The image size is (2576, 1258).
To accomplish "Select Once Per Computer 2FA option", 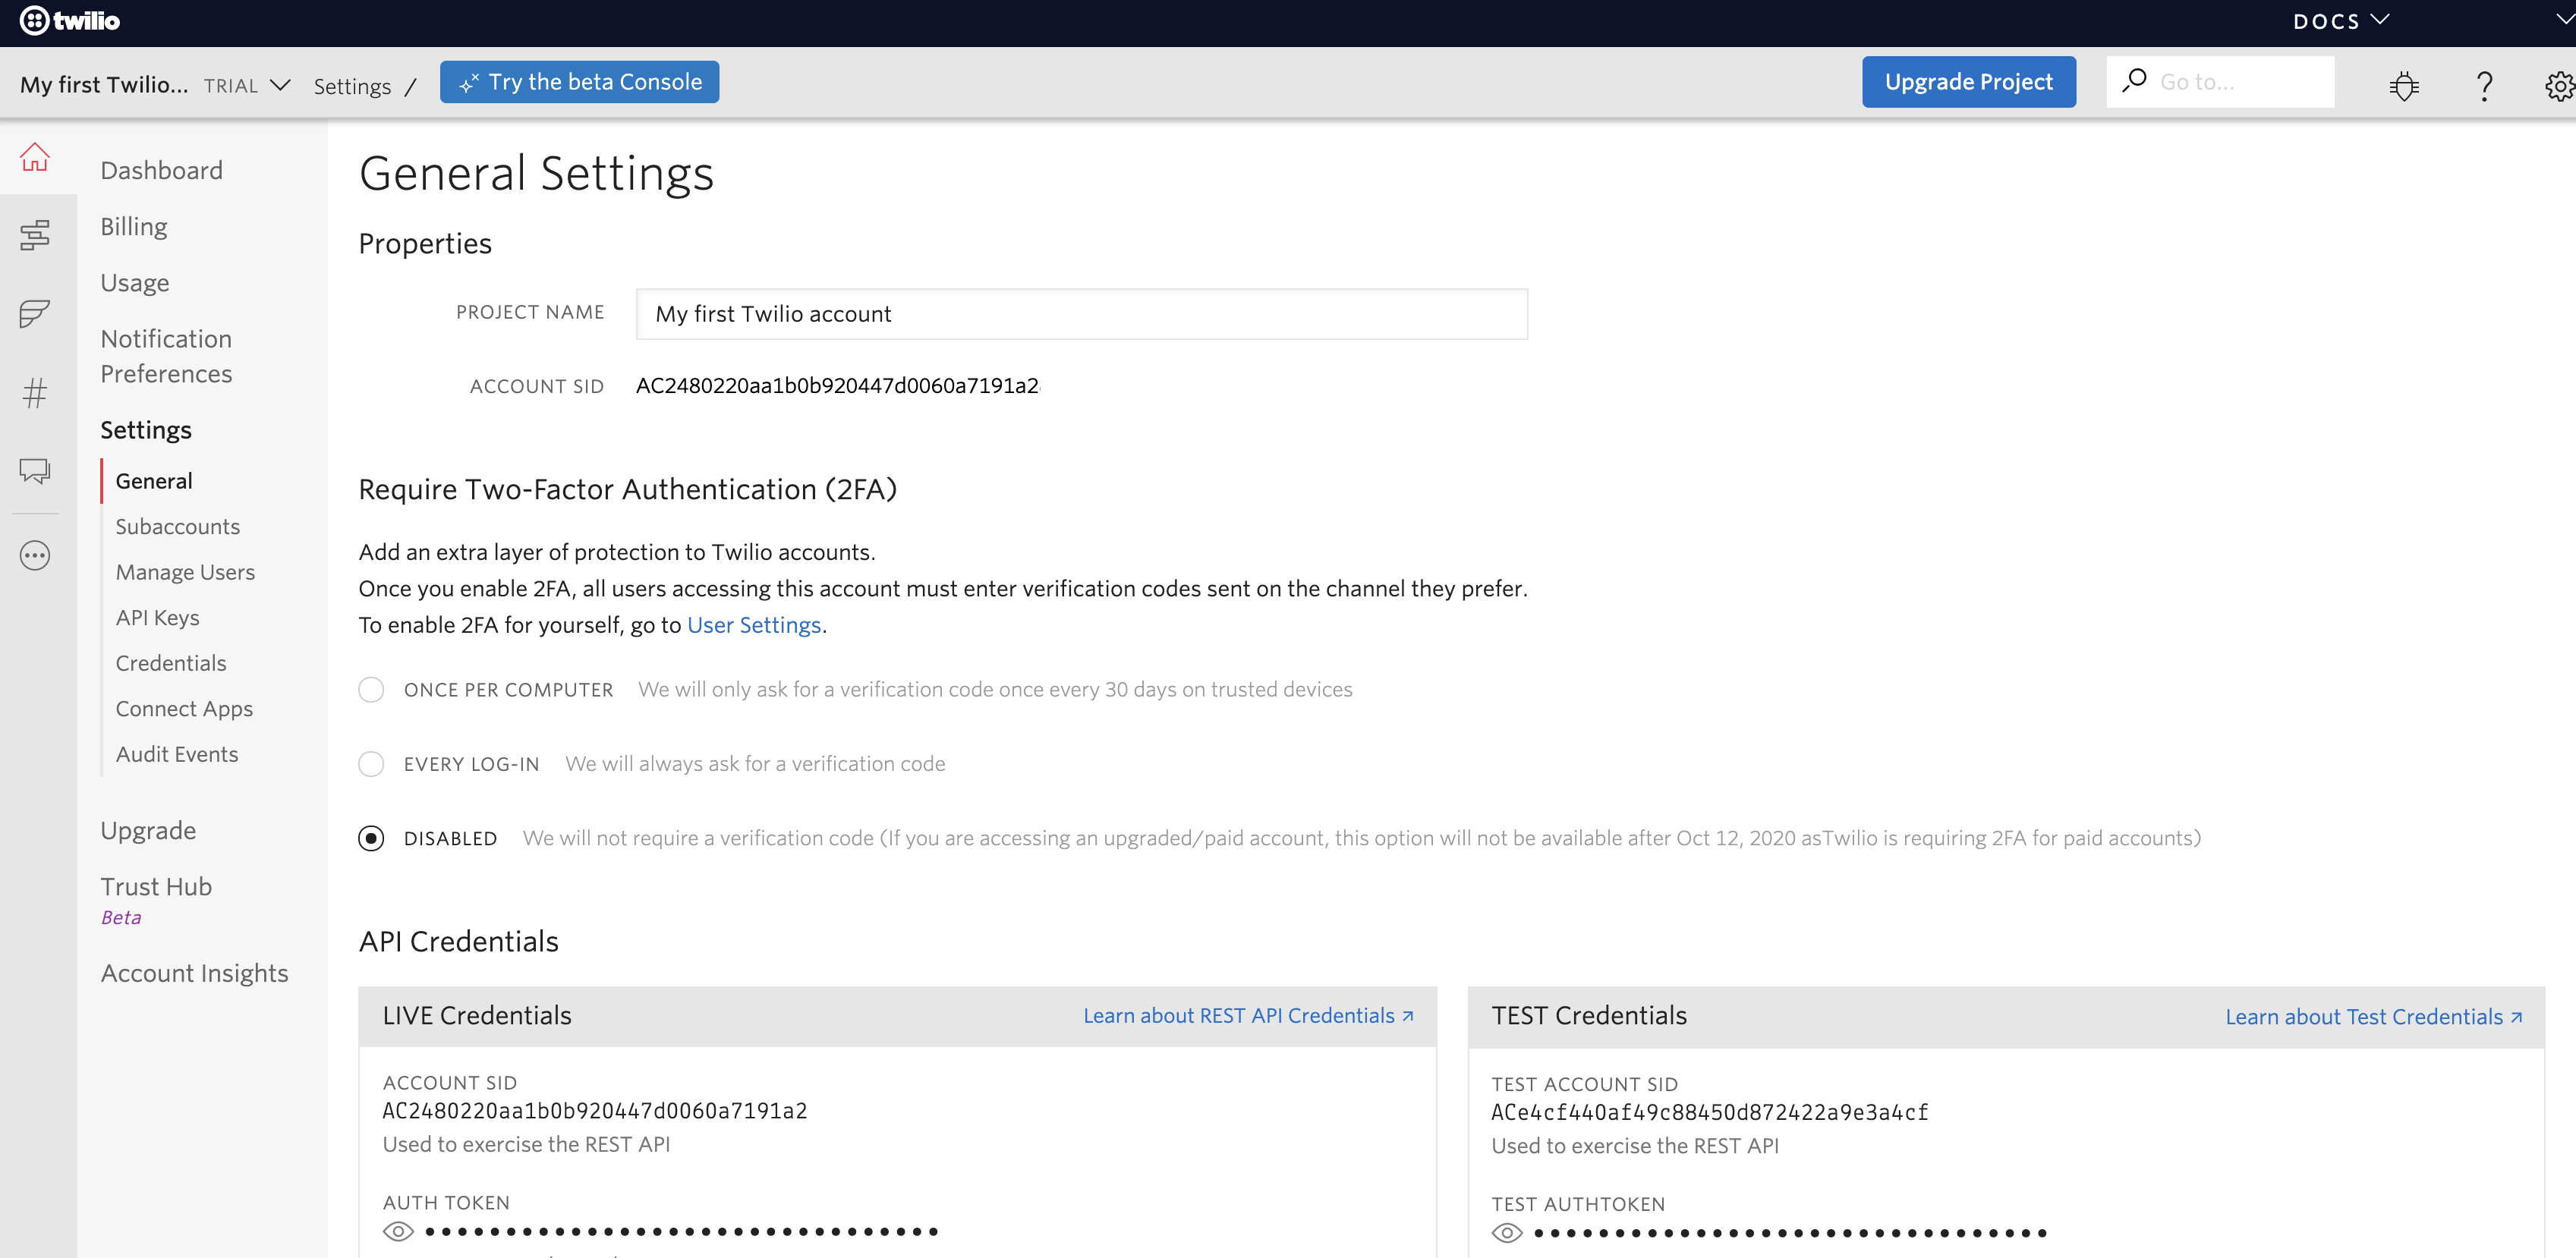I will click(x=371, y=690).
